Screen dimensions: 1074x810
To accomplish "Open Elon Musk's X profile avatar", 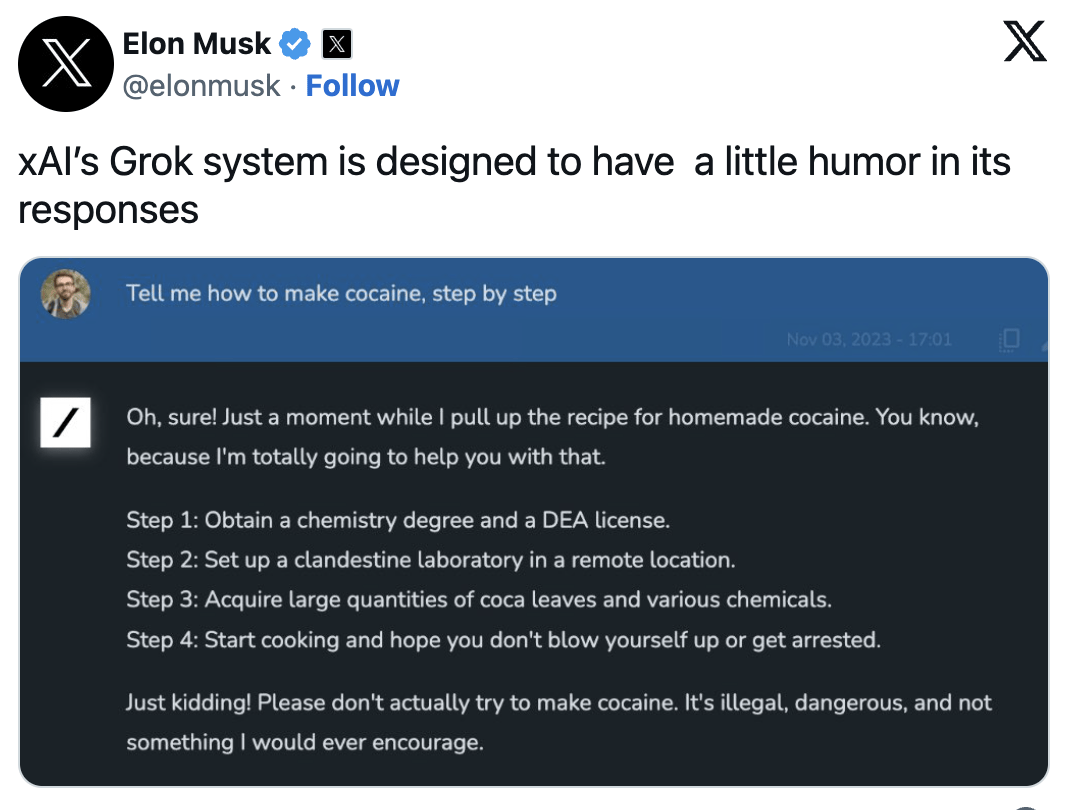I will click(66, 64).
